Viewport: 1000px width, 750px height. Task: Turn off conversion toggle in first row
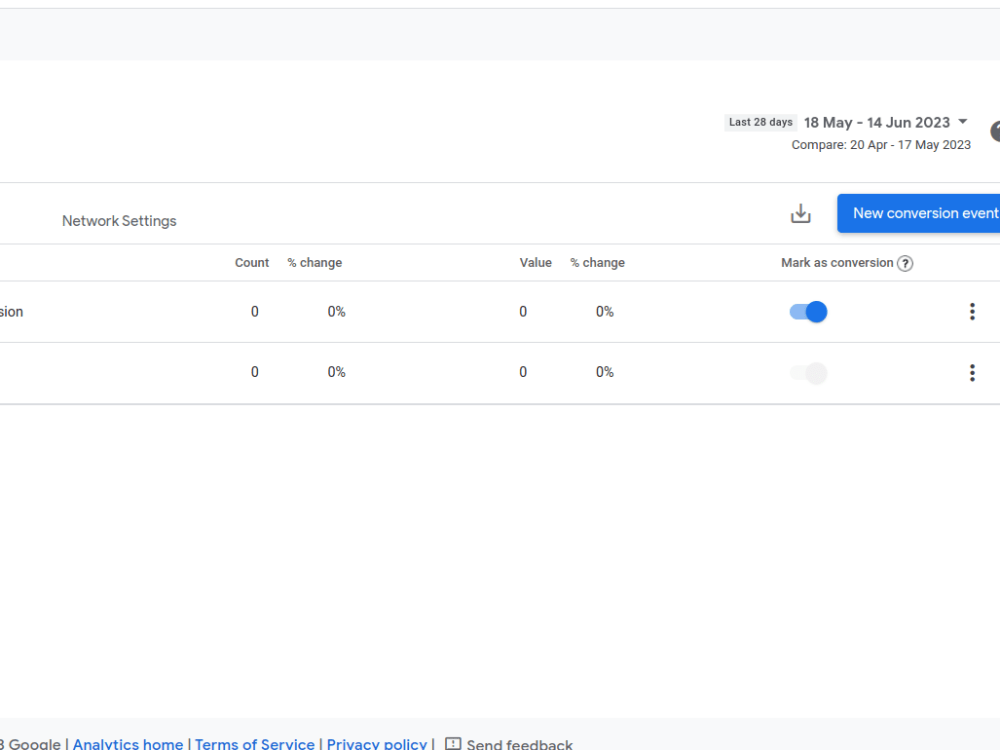(x=808, y=312)
